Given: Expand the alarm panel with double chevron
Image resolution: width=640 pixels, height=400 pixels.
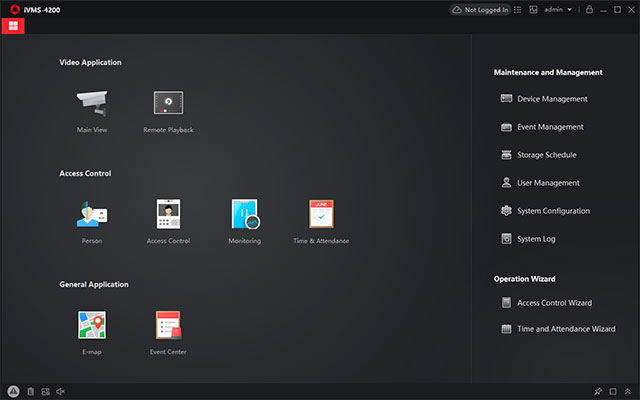Looking at the screenshot, I should (627, 391).
